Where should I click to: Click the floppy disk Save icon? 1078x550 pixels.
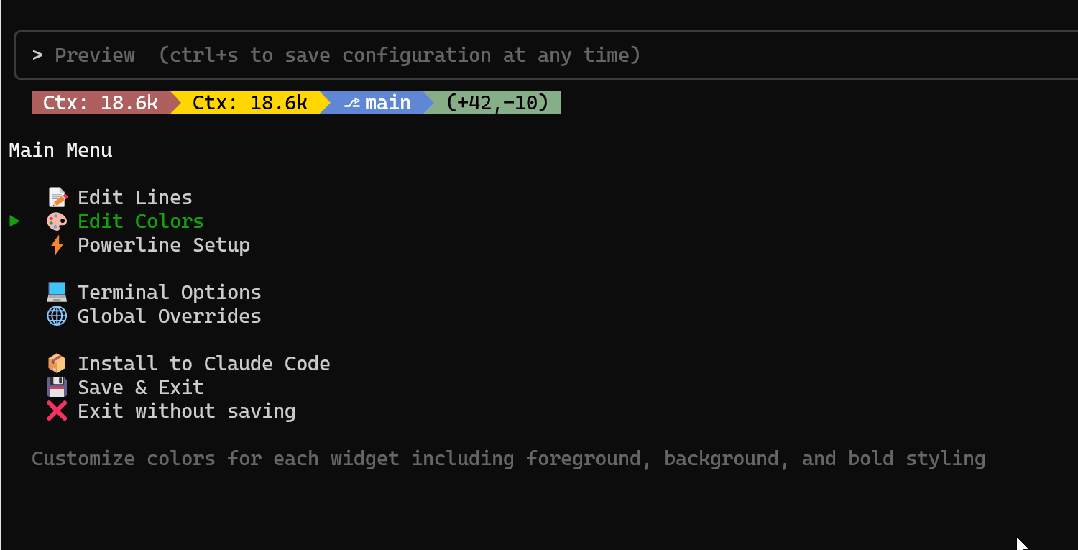57,387
